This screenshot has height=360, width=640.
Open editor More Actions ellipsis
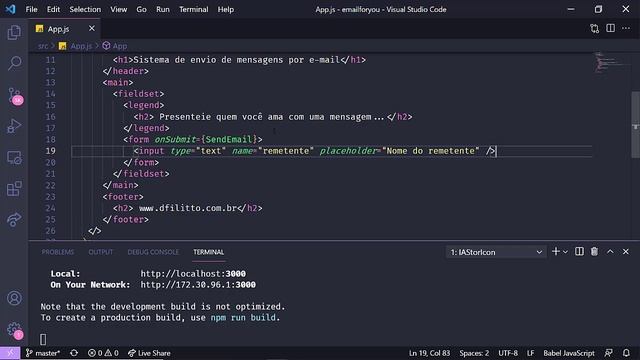[x=626, y=28]
